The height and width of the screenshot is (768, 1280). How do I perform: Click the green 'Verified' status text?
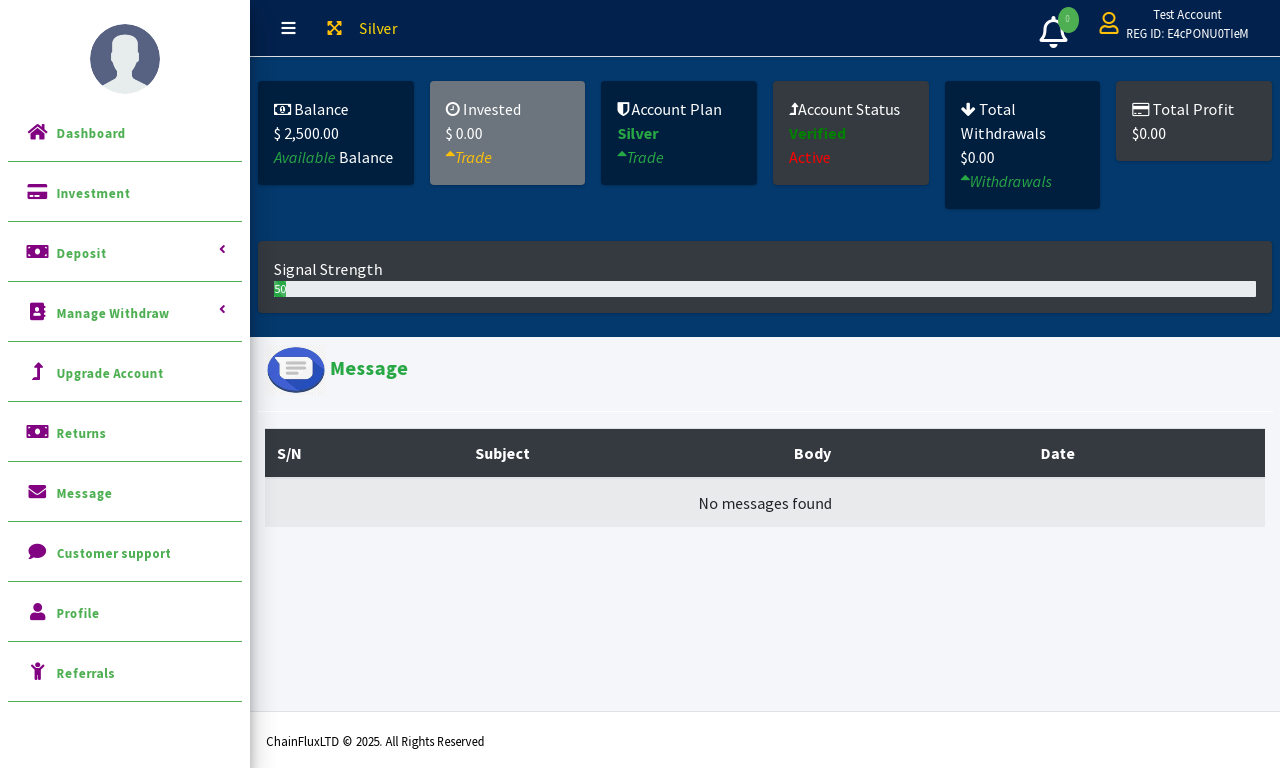817,133
